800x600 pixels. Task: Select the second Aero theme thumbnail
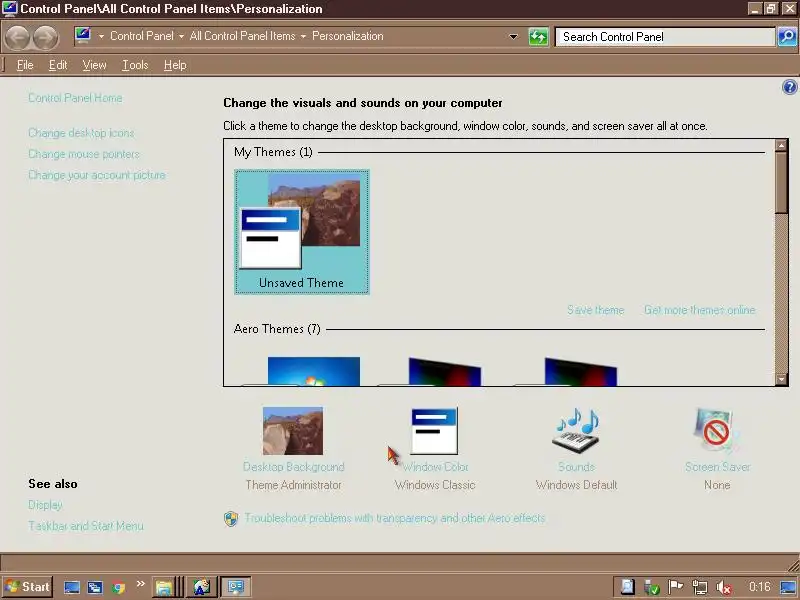(444, 371)
